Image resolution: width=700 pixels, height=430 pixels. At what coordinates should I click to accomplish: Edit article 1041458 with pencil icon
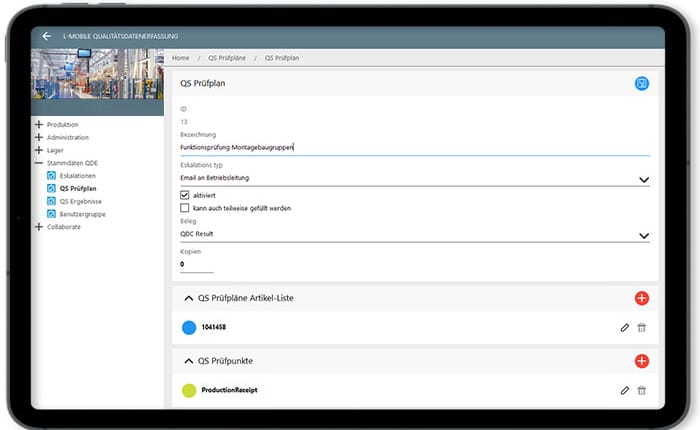tap(625, 327)
